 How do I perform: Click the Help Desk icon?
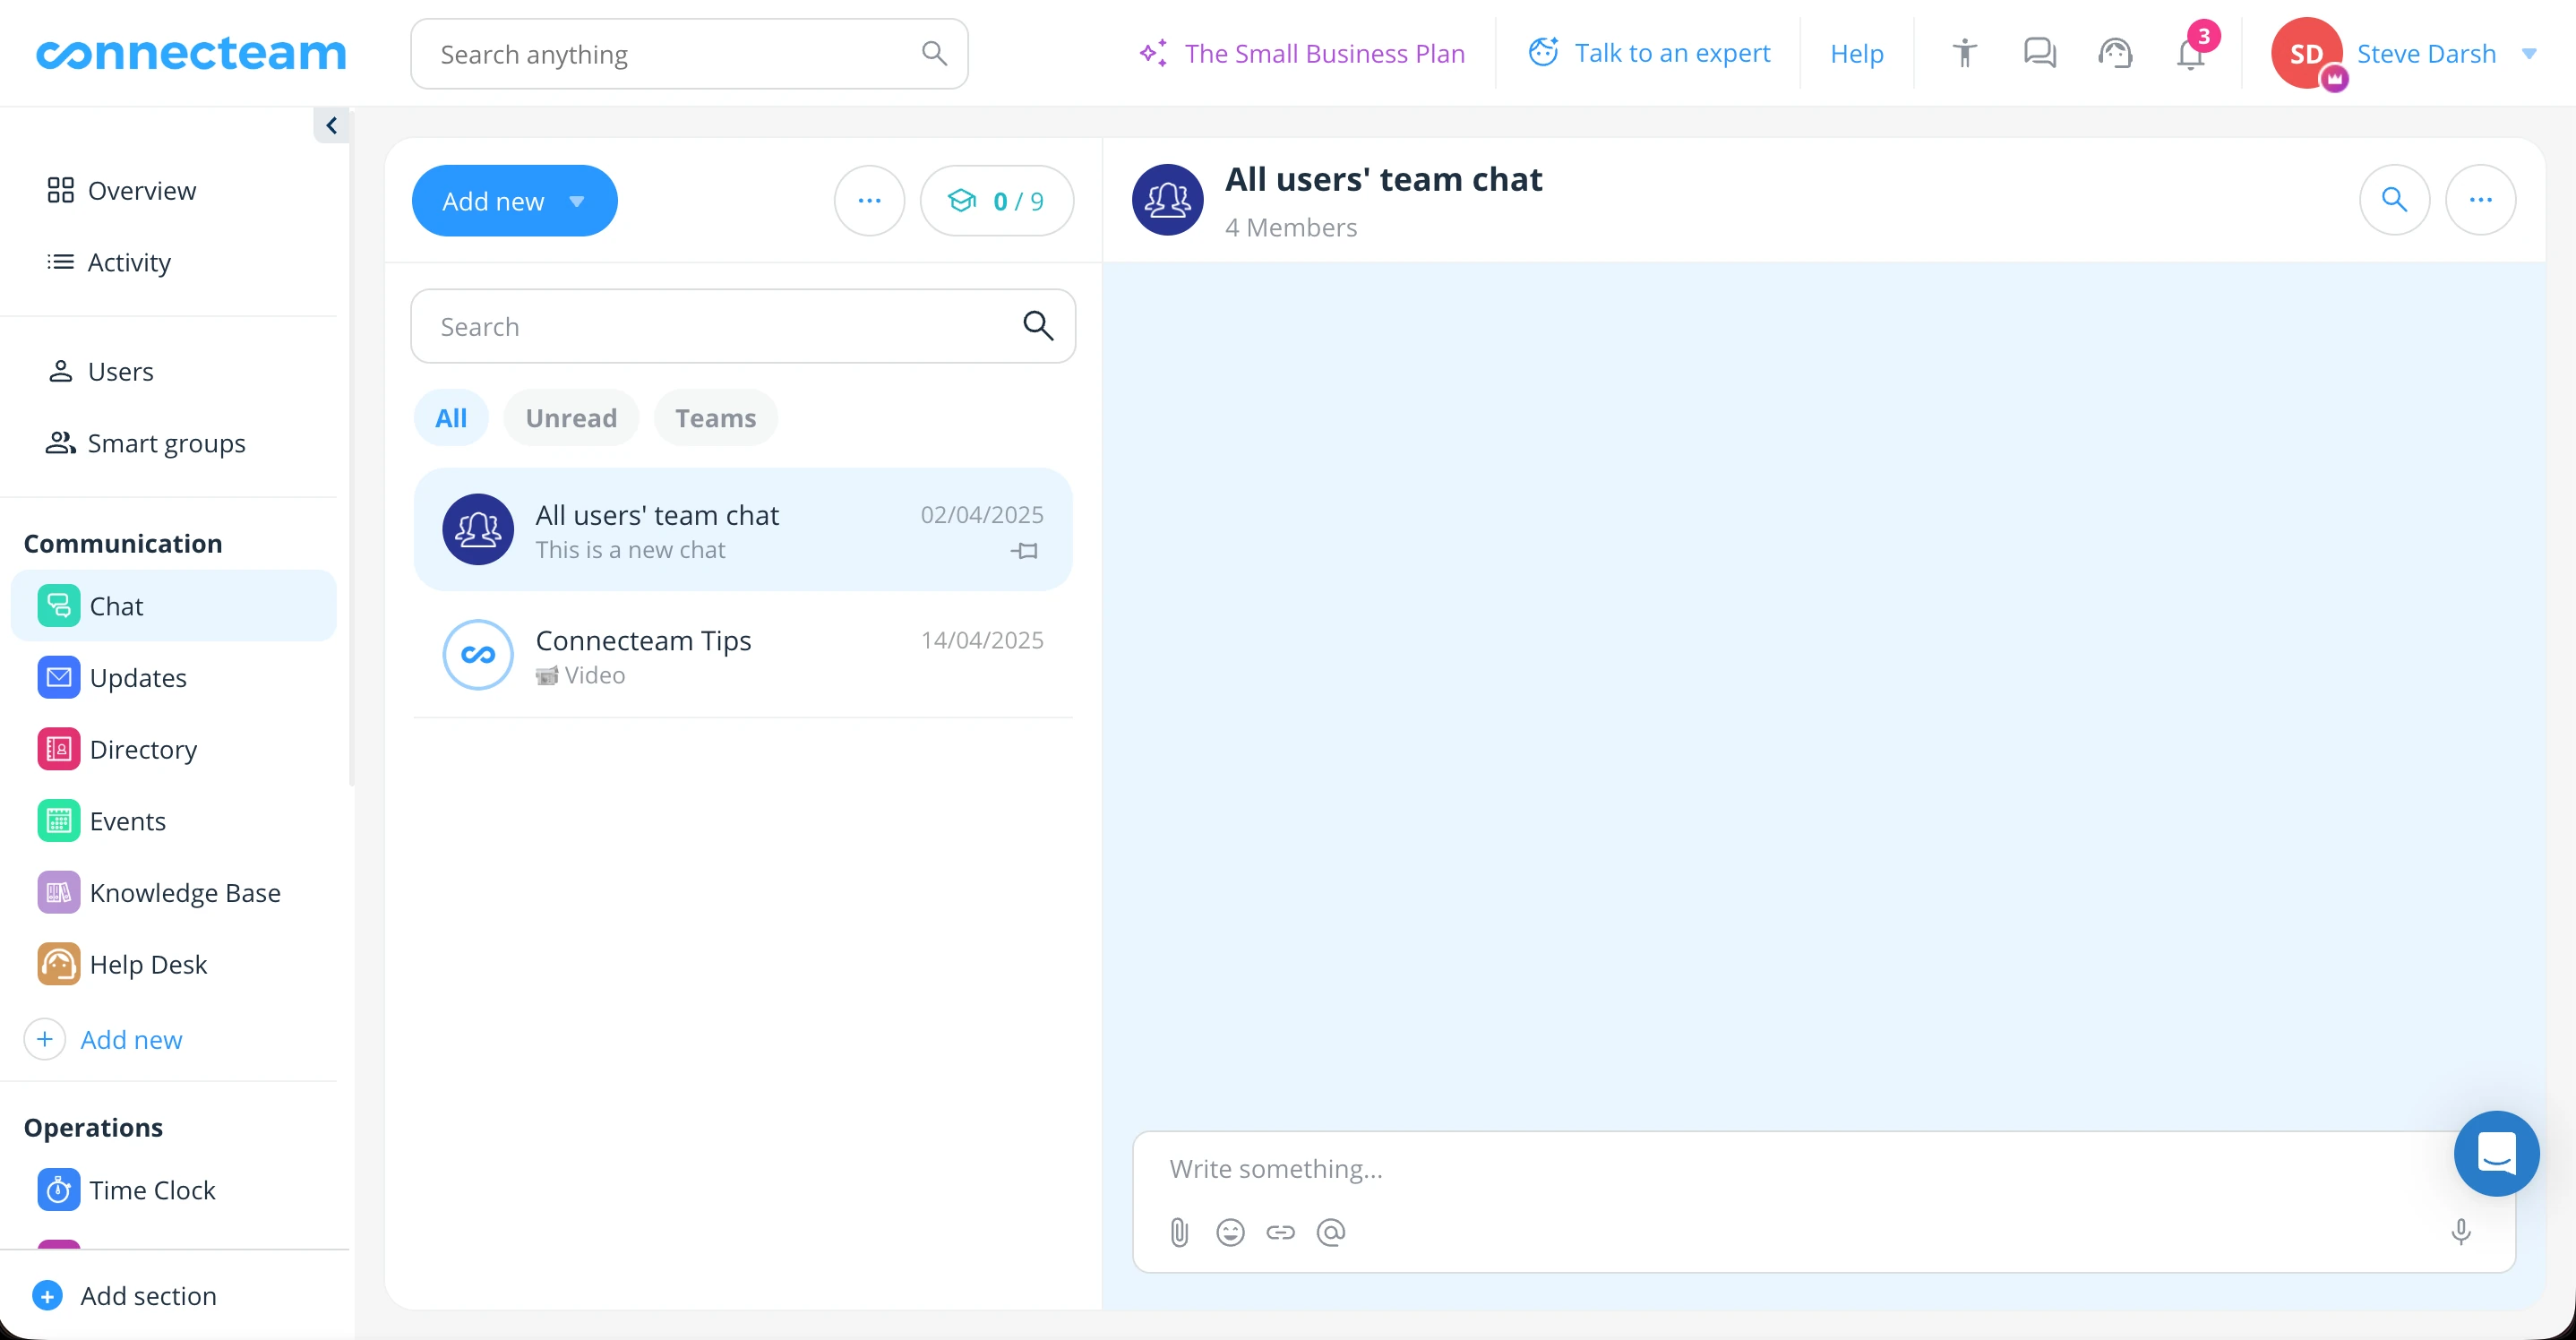(59, 965)
